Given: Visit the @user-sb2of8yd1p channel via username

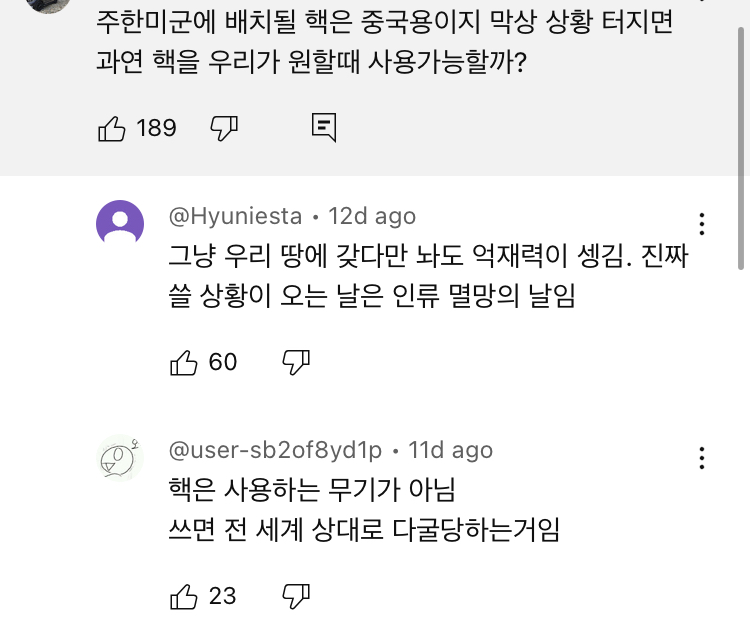Looking at the screenshot, I should 275,451.
